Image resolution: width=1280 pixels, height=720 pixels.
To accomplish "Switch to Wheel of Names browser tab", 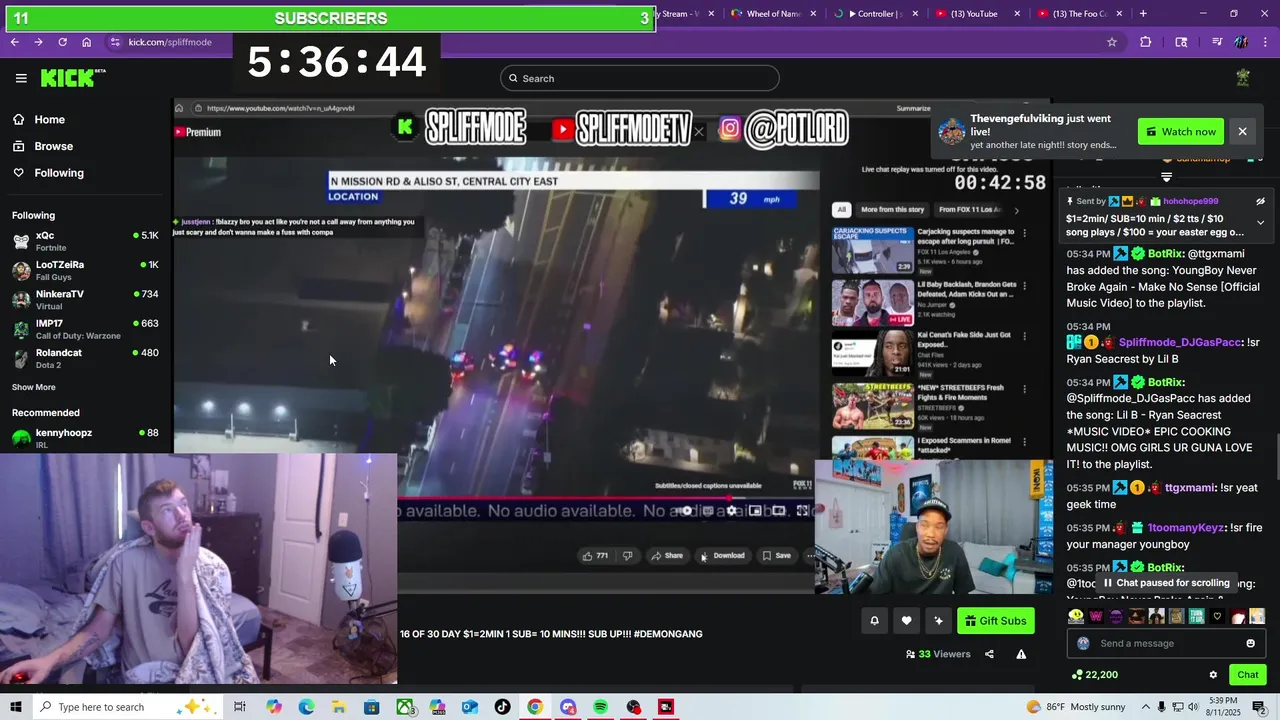I will pyautogui.click(x=773, y=14).
